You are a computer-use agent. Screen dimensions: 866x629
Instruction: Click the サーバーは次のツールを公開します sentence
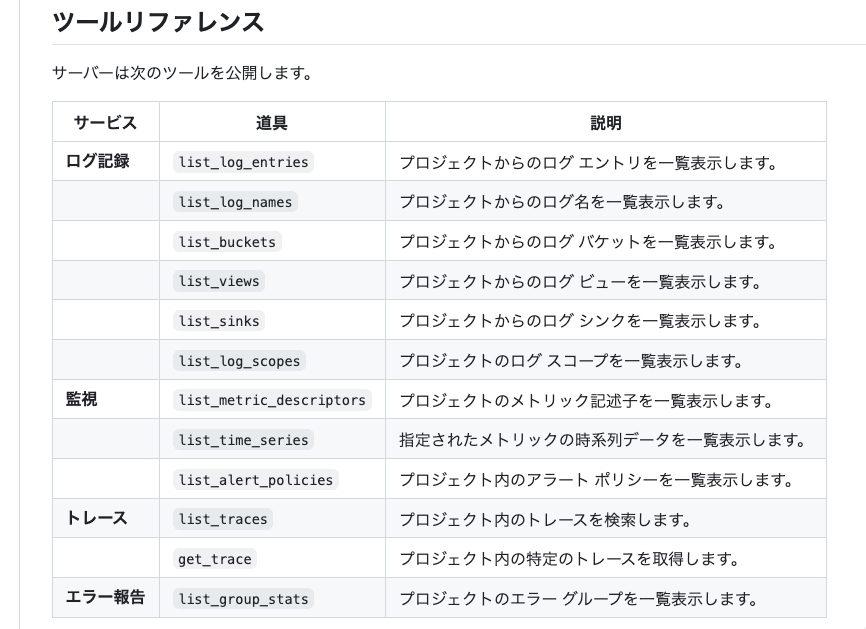tap(181, 73)
